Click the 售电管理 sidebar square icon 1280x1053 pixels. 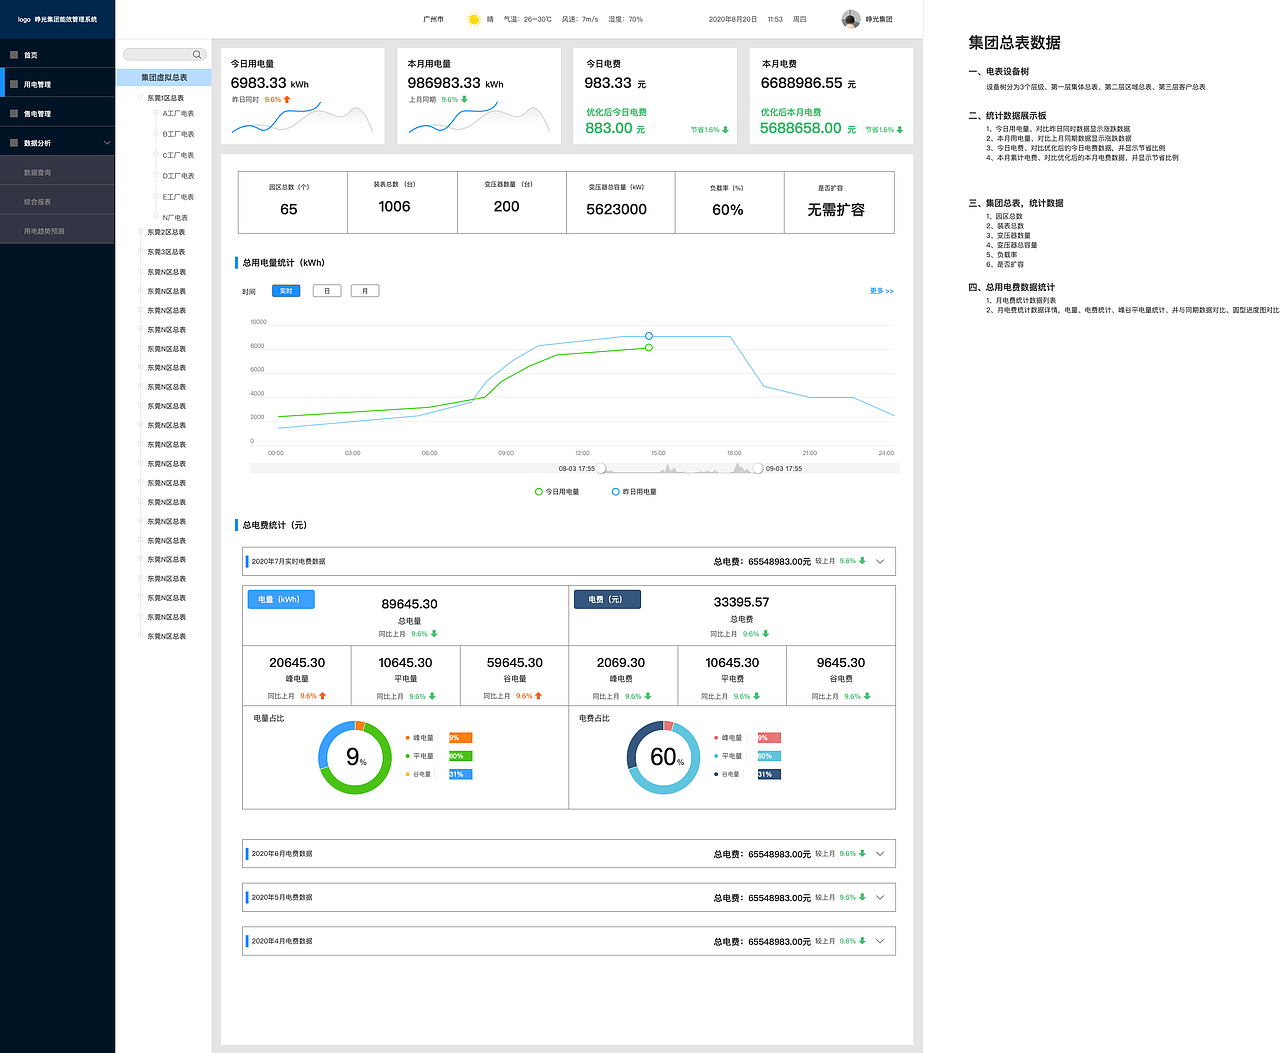coord(14,113)
